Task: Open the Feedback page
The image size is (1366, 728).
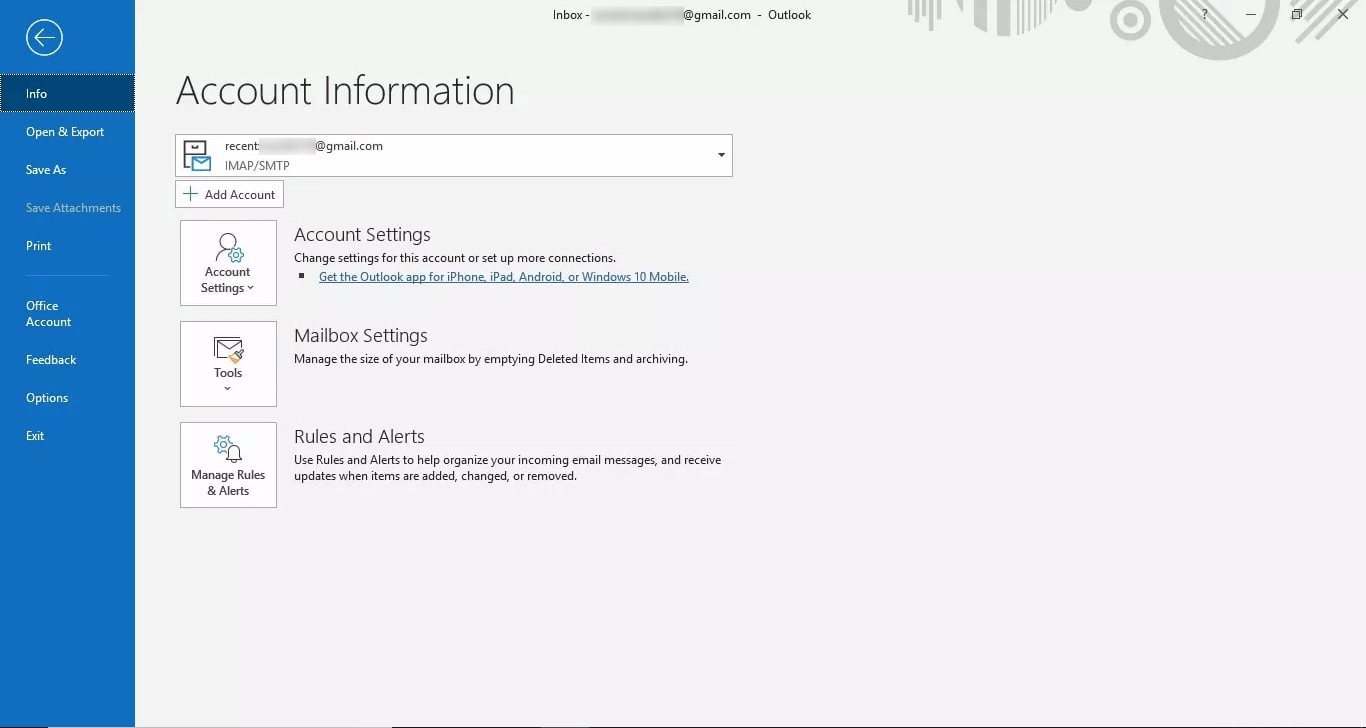Action: click(67, 359)
